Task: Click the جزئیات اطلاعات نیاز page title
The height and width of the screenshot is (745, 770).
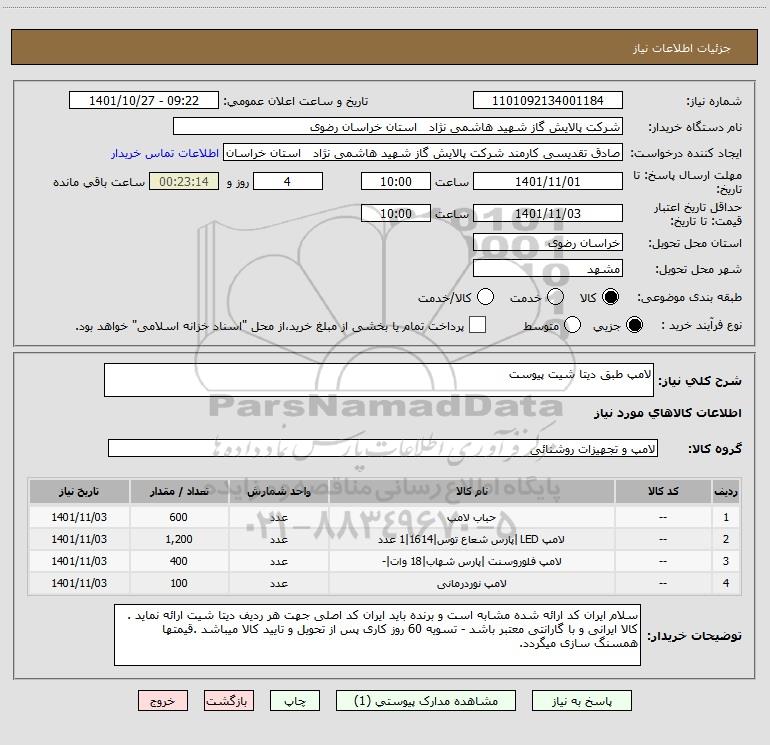Action: click(682, 48)
